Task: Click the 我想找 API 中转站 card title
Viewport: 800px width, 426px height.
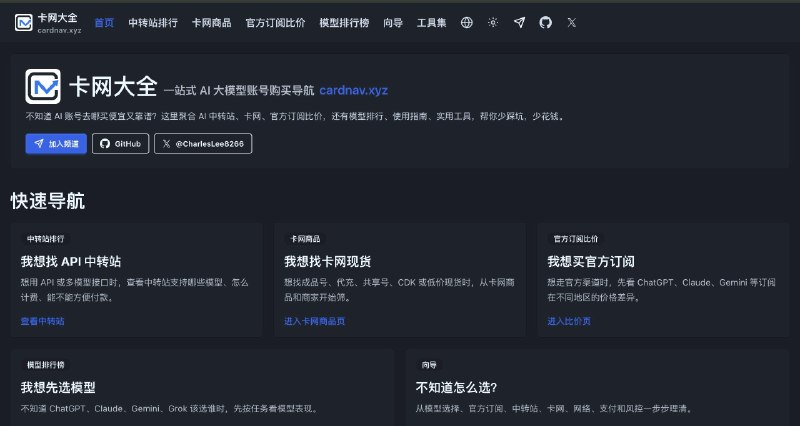Action: tap(71, 262)
